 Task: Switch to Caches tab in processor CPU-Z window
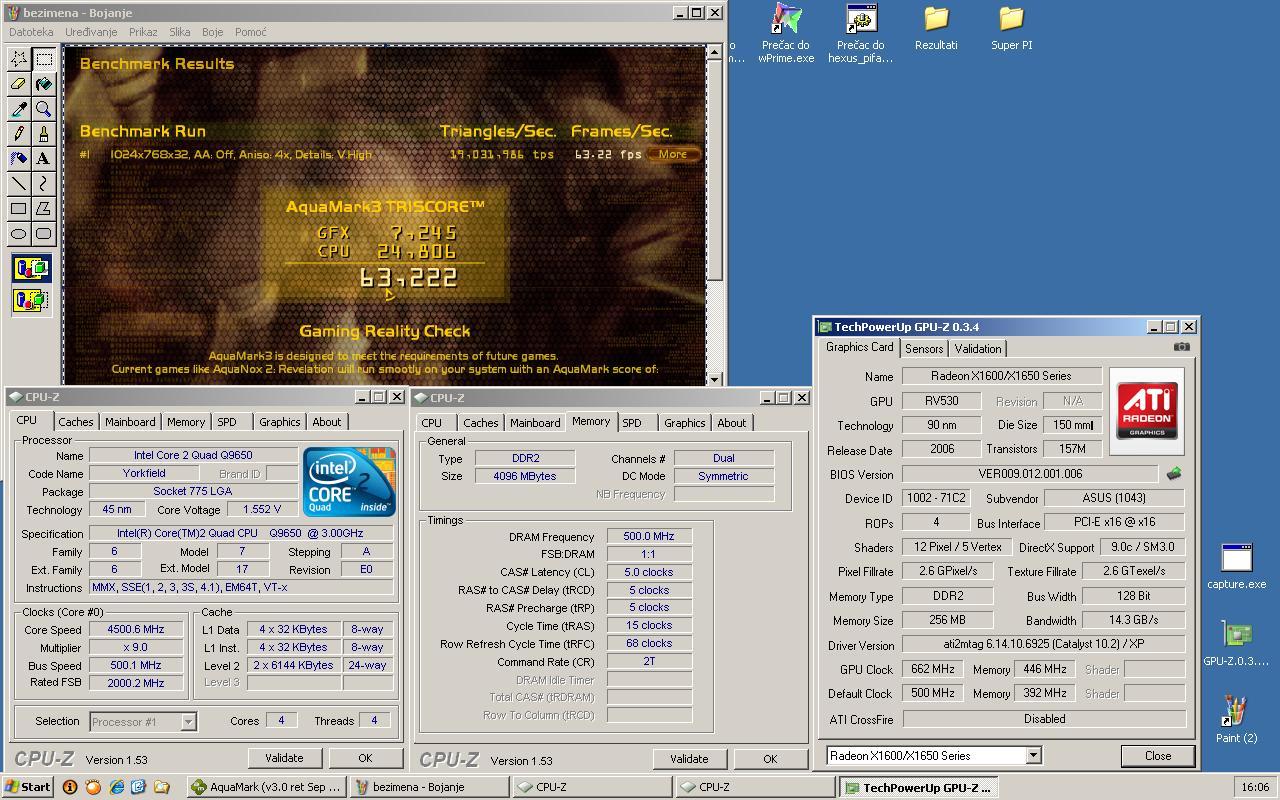pyautogui.click(x=75, y=423)
